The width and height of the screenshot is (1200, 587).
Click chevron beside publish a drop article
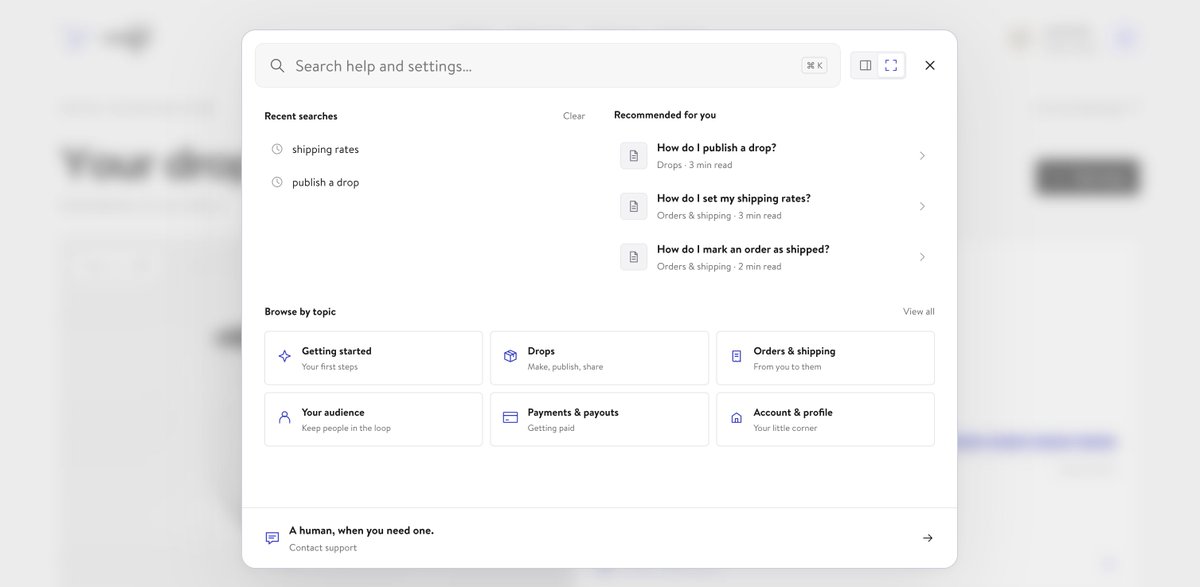[922, 156]
